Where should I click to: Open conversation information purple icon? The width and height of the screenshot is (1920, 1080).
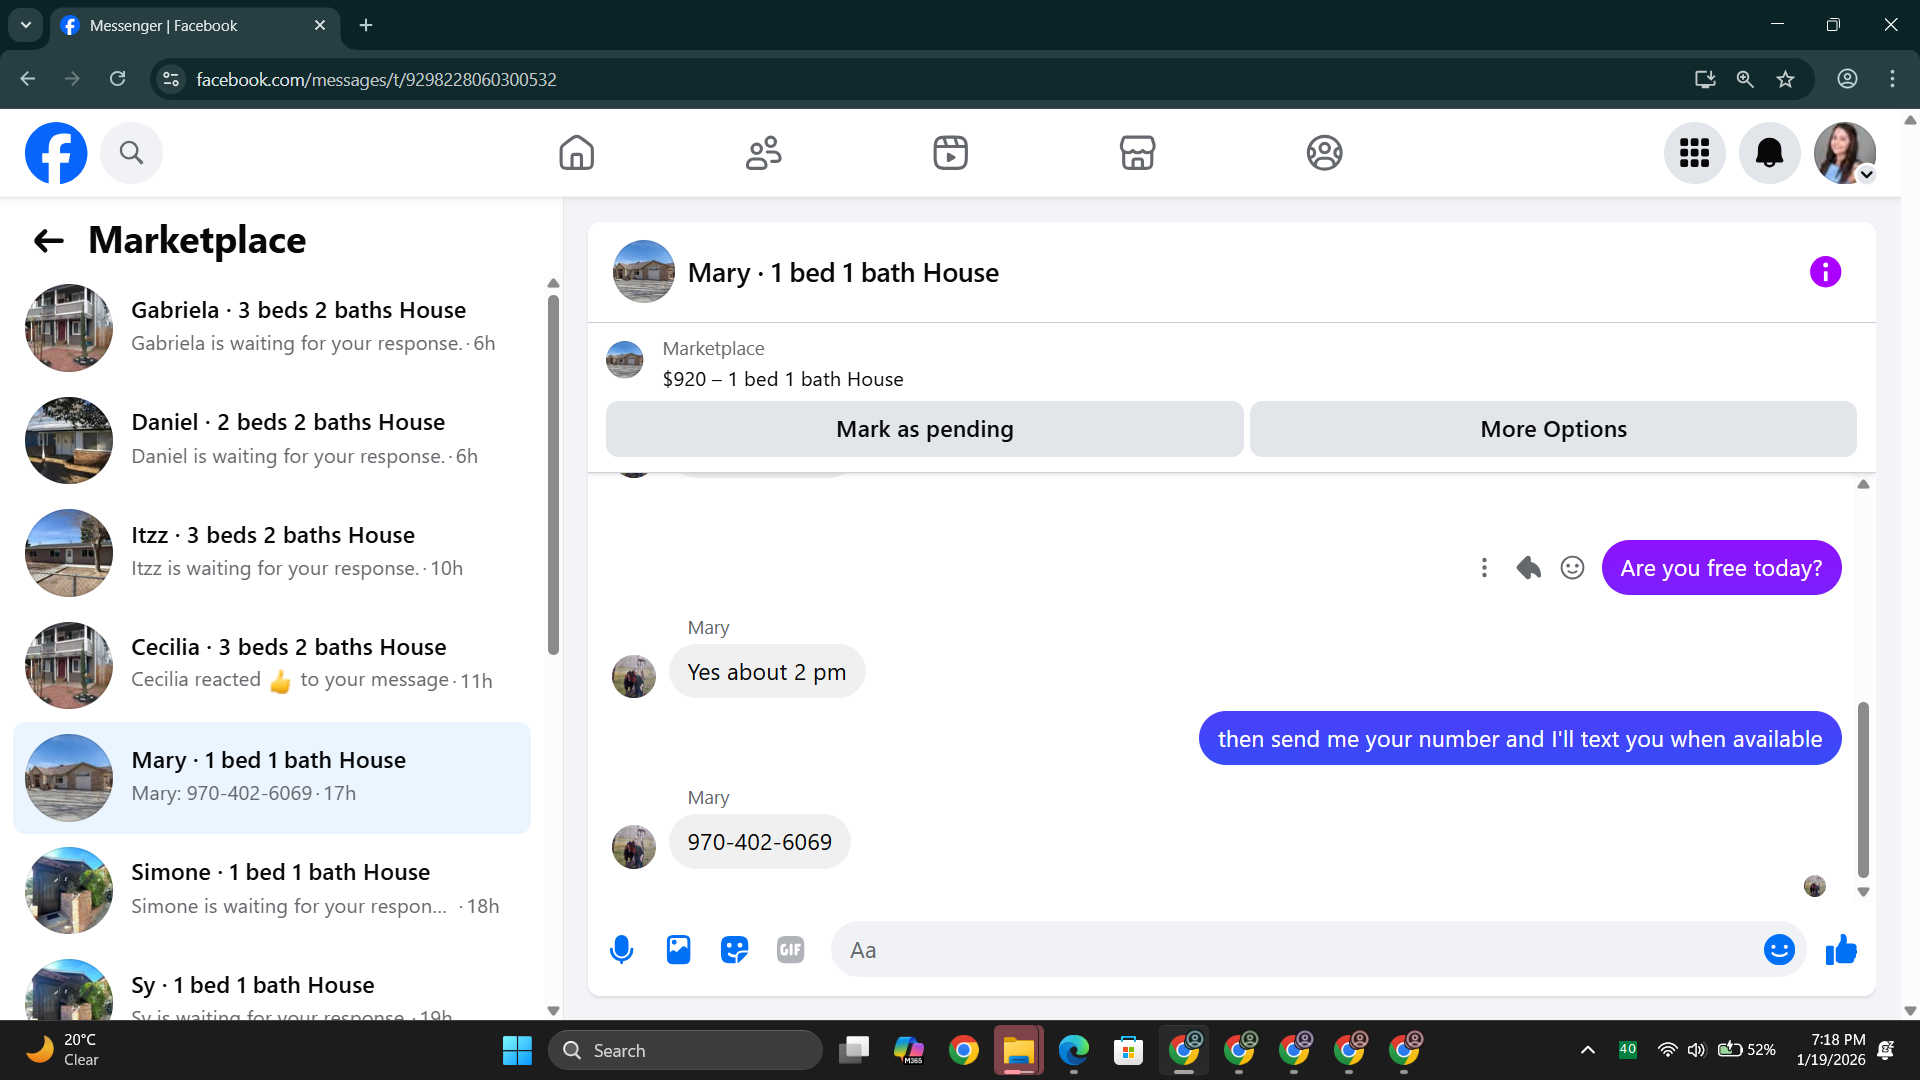[1825, 272]
